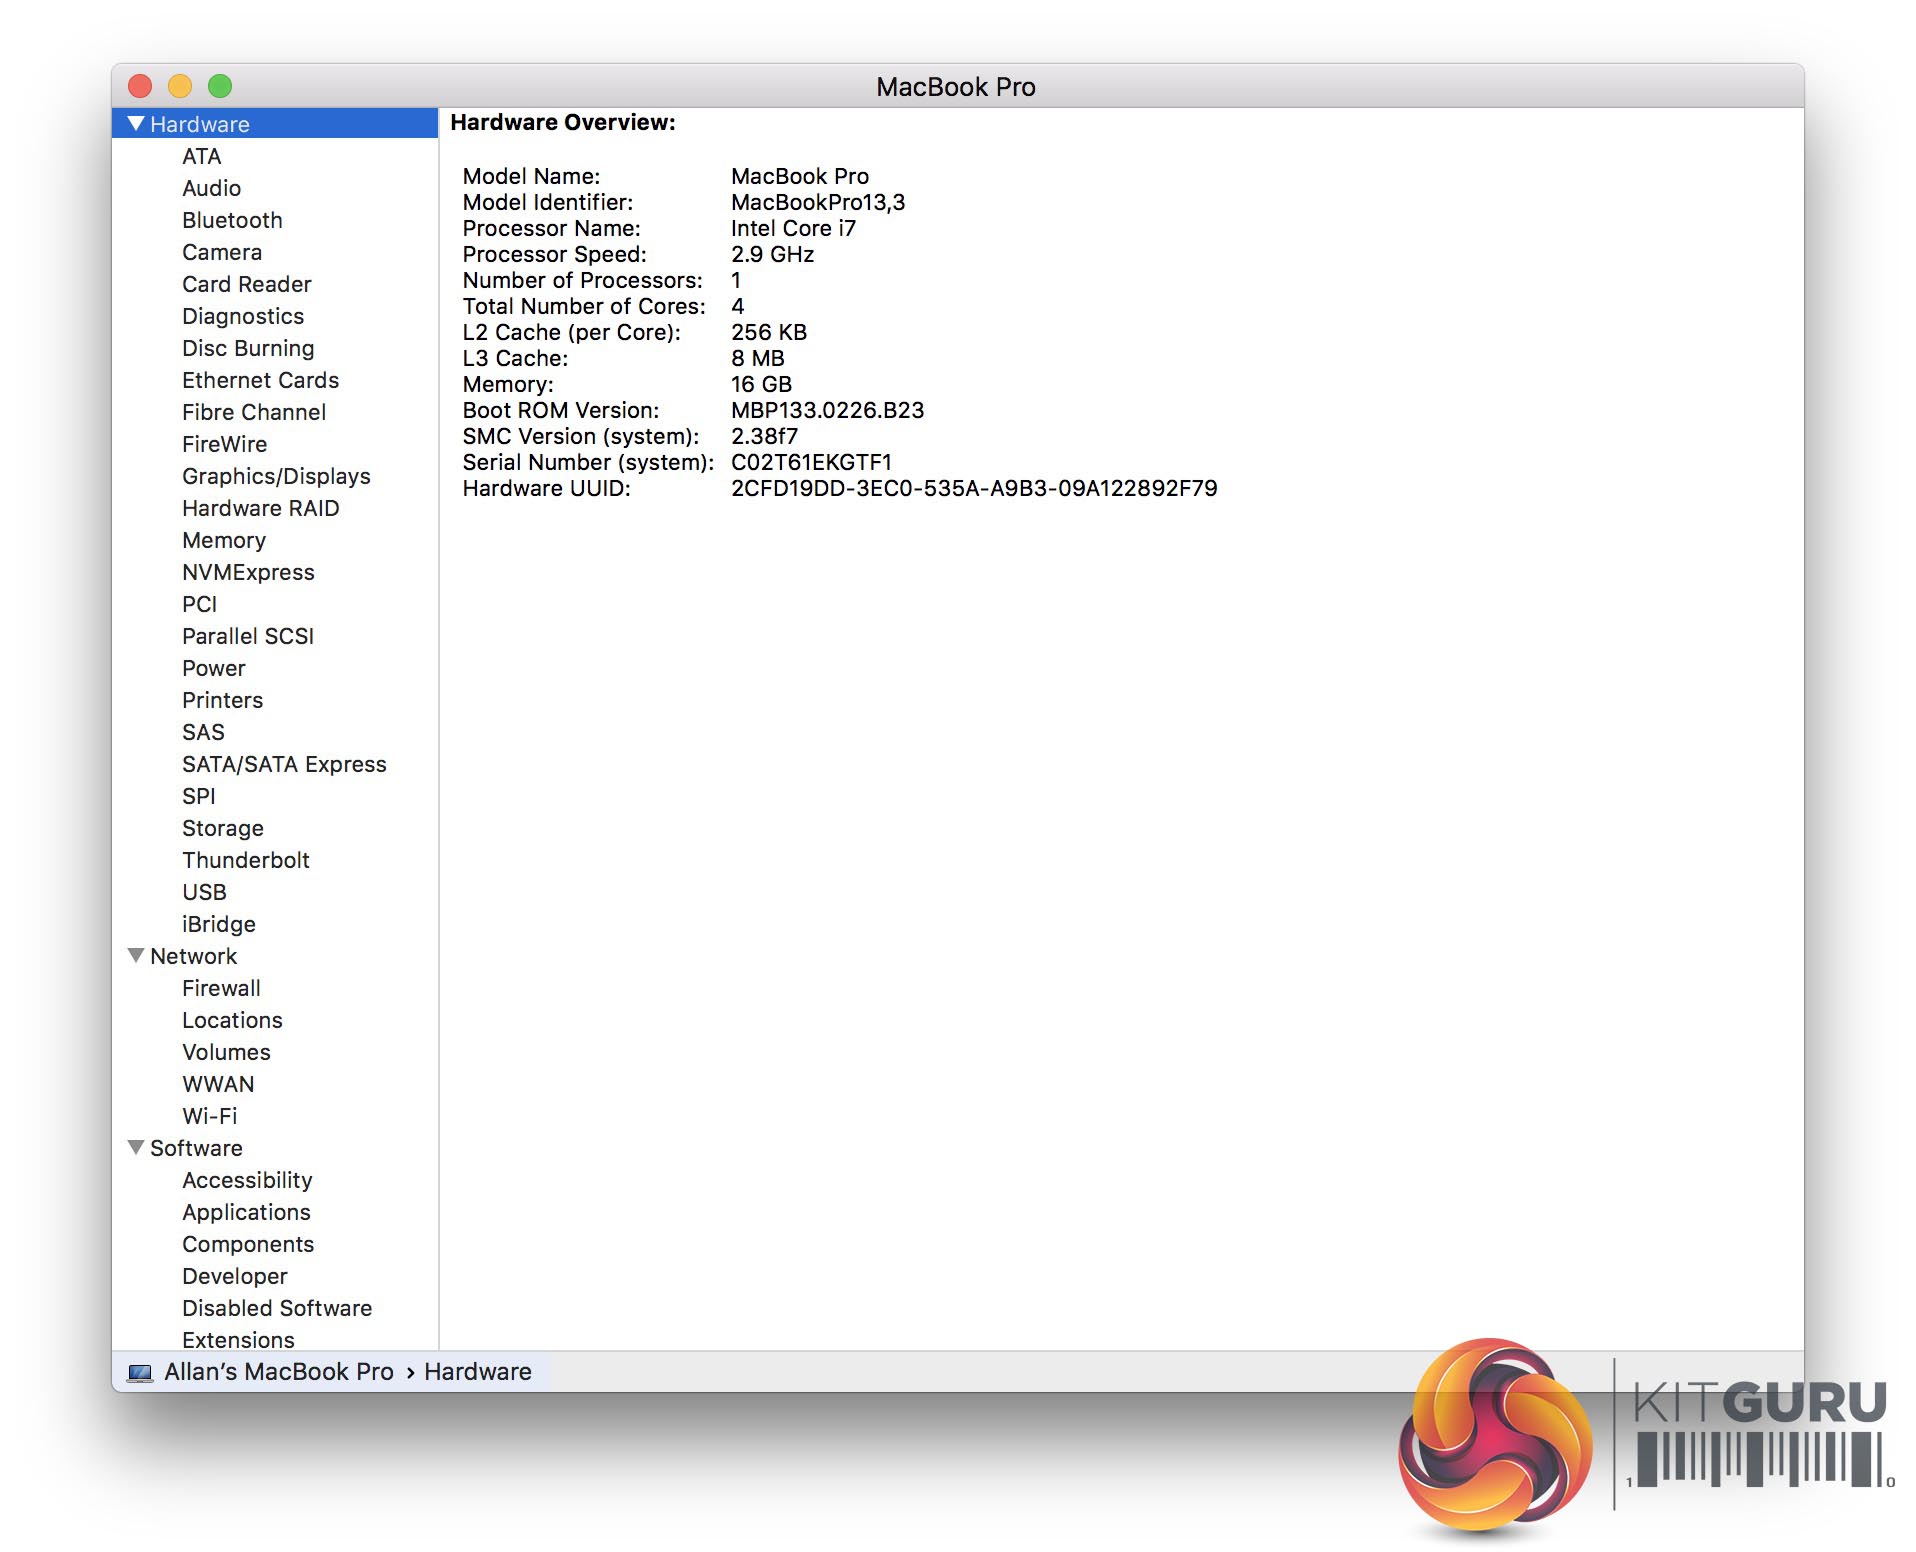Select USB in the sidebar
This screenshot has height=1552, width=1916.
coord(204,892)
